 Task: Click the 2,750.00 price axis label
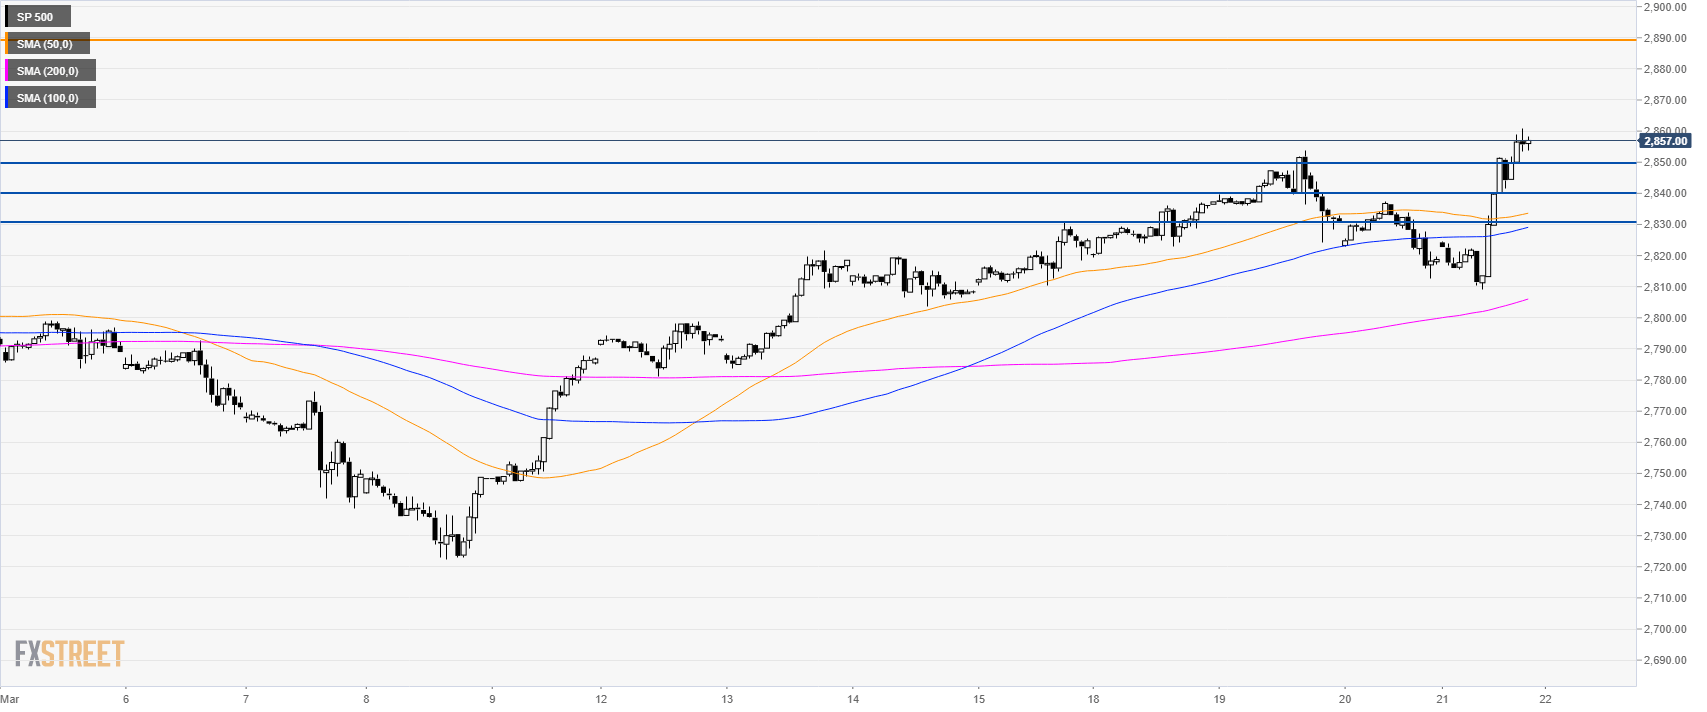tap(1665, 473)
